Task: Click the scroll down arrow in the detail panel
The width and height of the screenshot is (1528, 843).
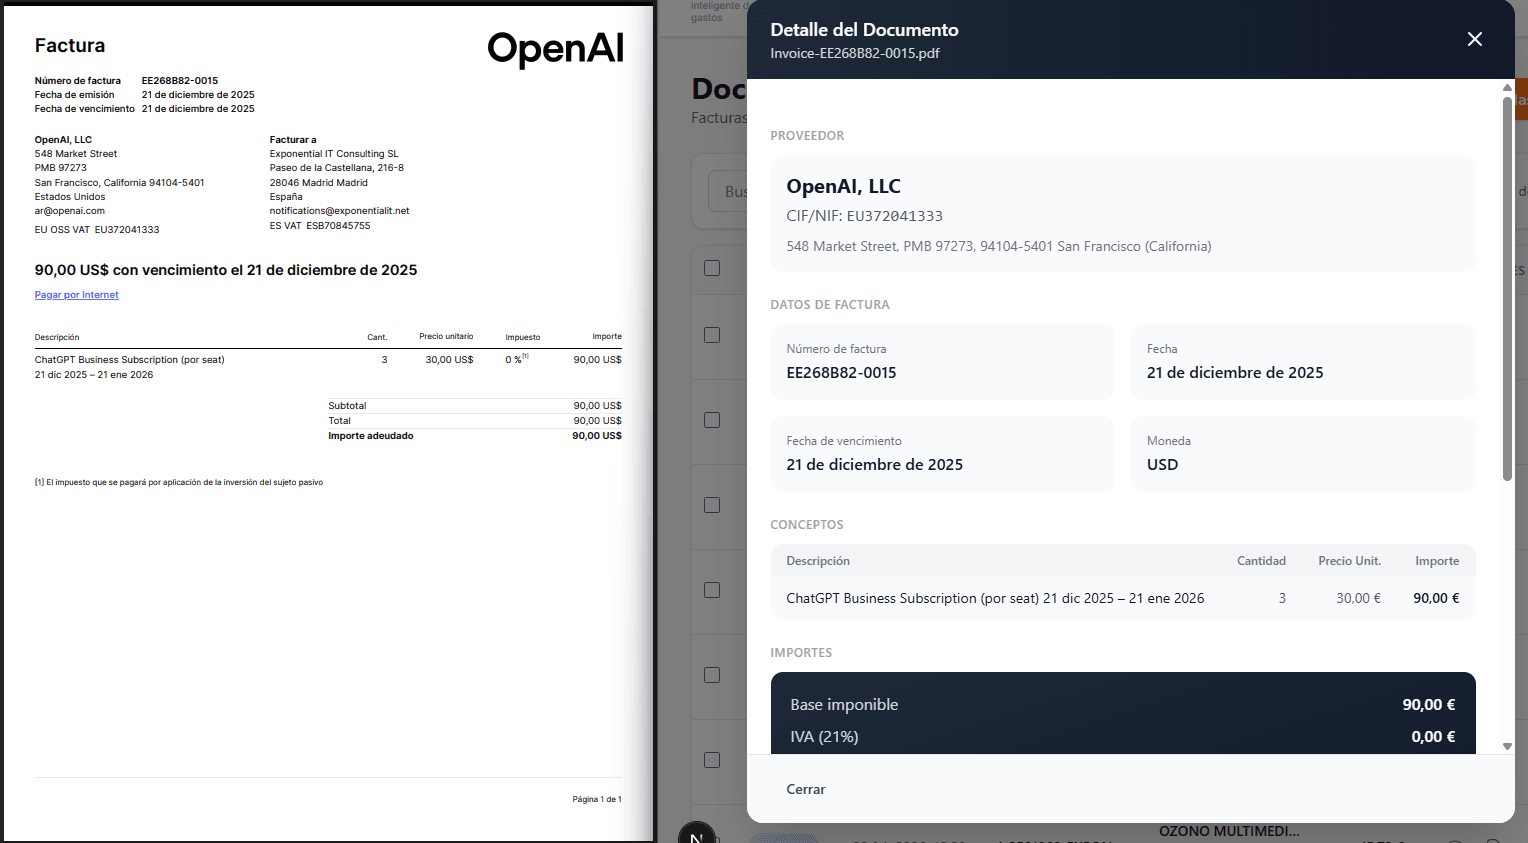Action: [x=1507, y=746]
